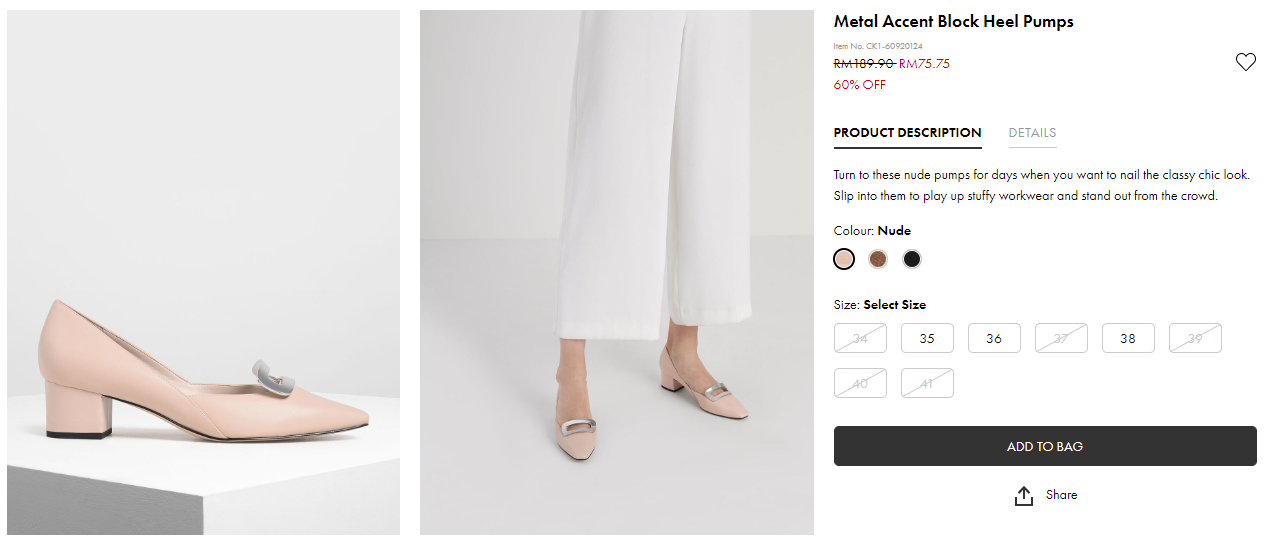Screen dimensions: 1264x542
Task: Select size 35
Action: click(x=927, y=338)
